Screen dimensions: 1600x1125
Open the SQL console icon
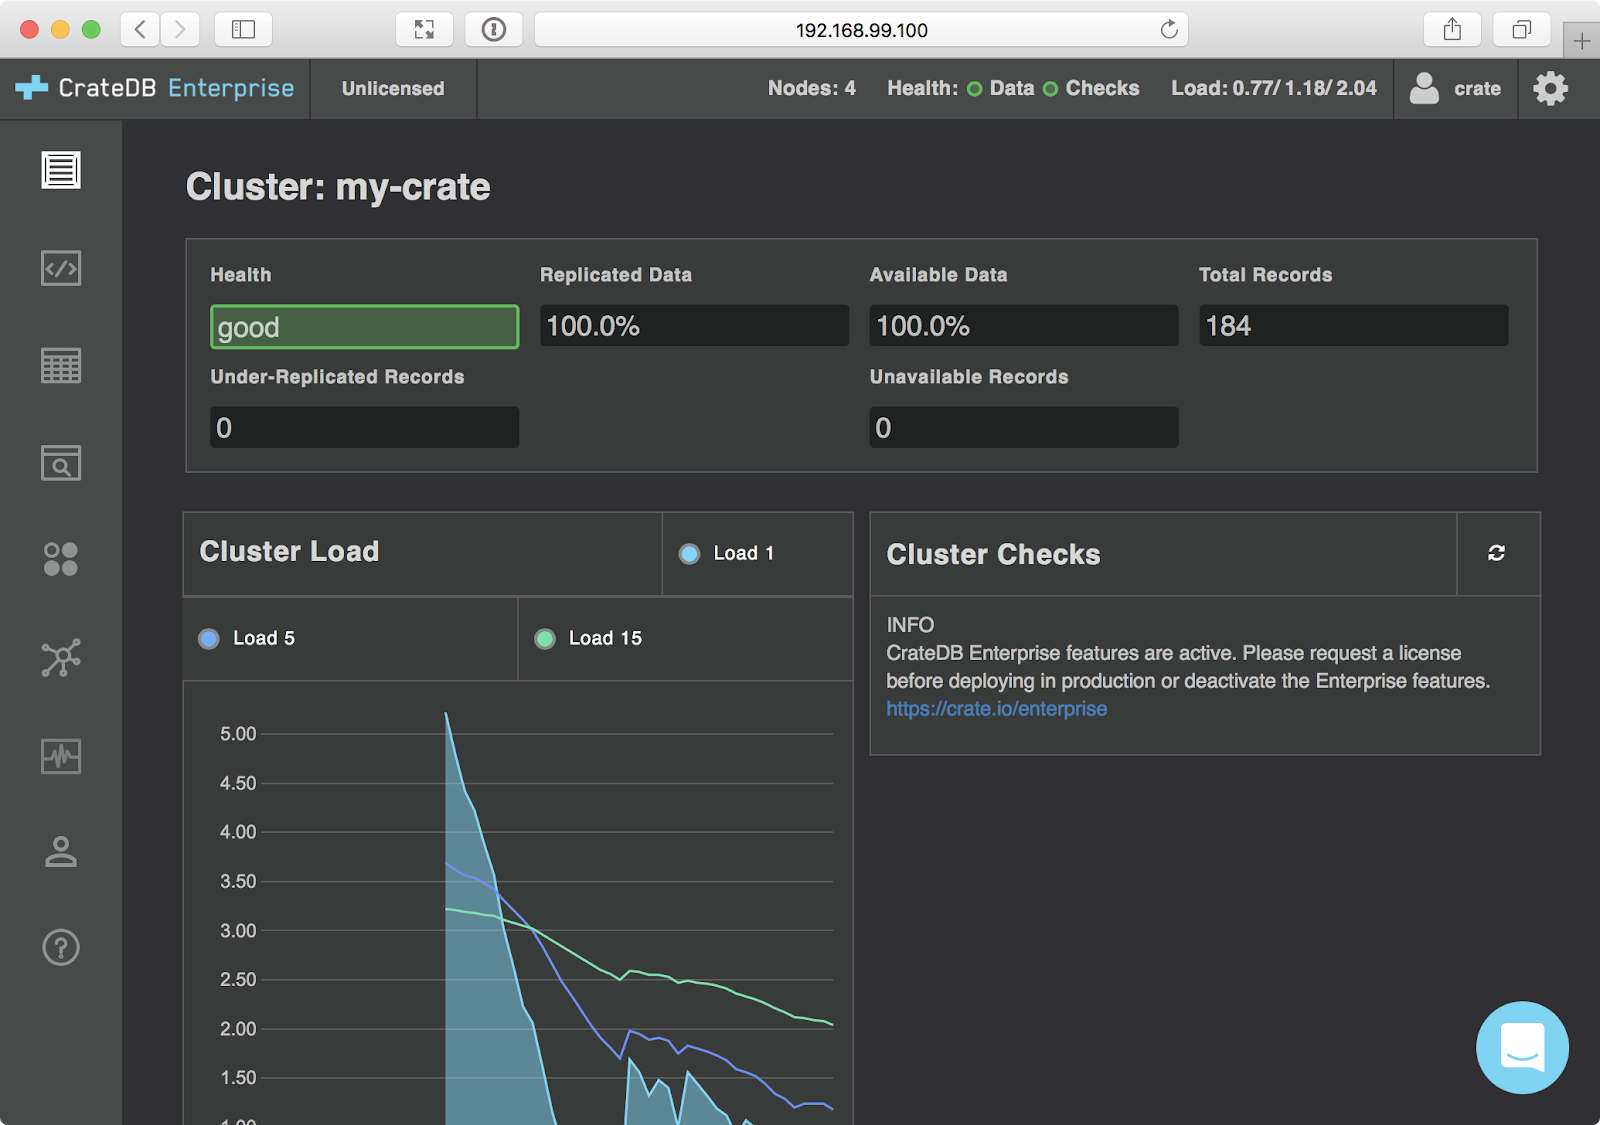pos(61,268)
